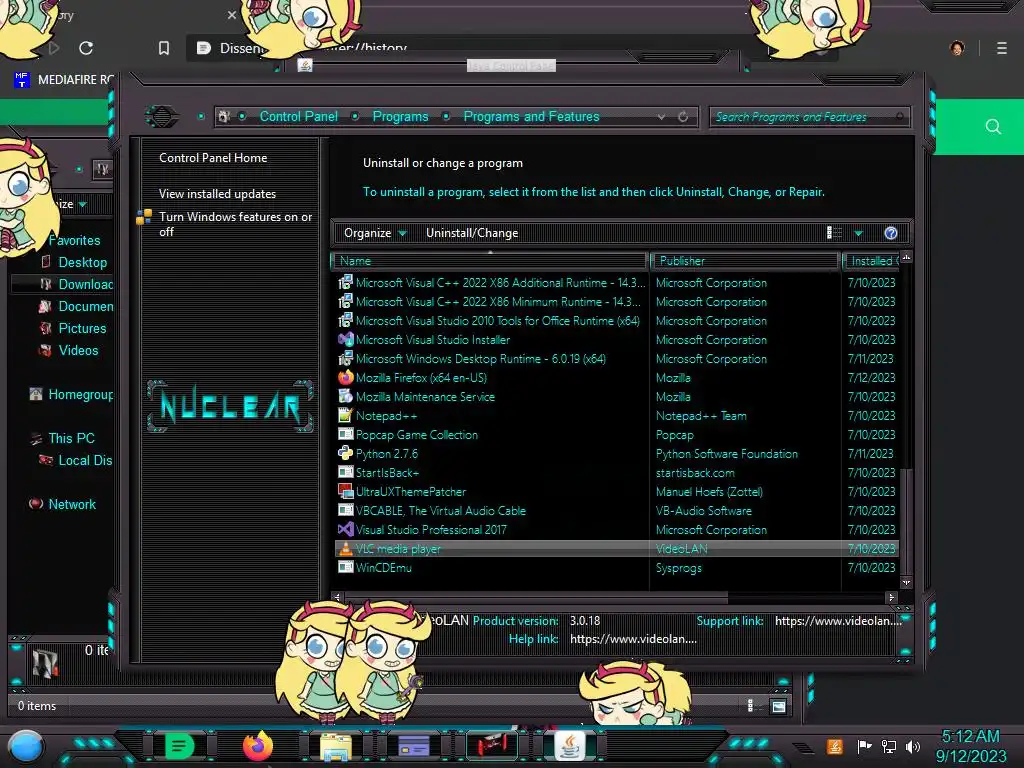This screenshot has width=1024, height=768.
Task: Sort by the Publisher column header
Action: 745,261
